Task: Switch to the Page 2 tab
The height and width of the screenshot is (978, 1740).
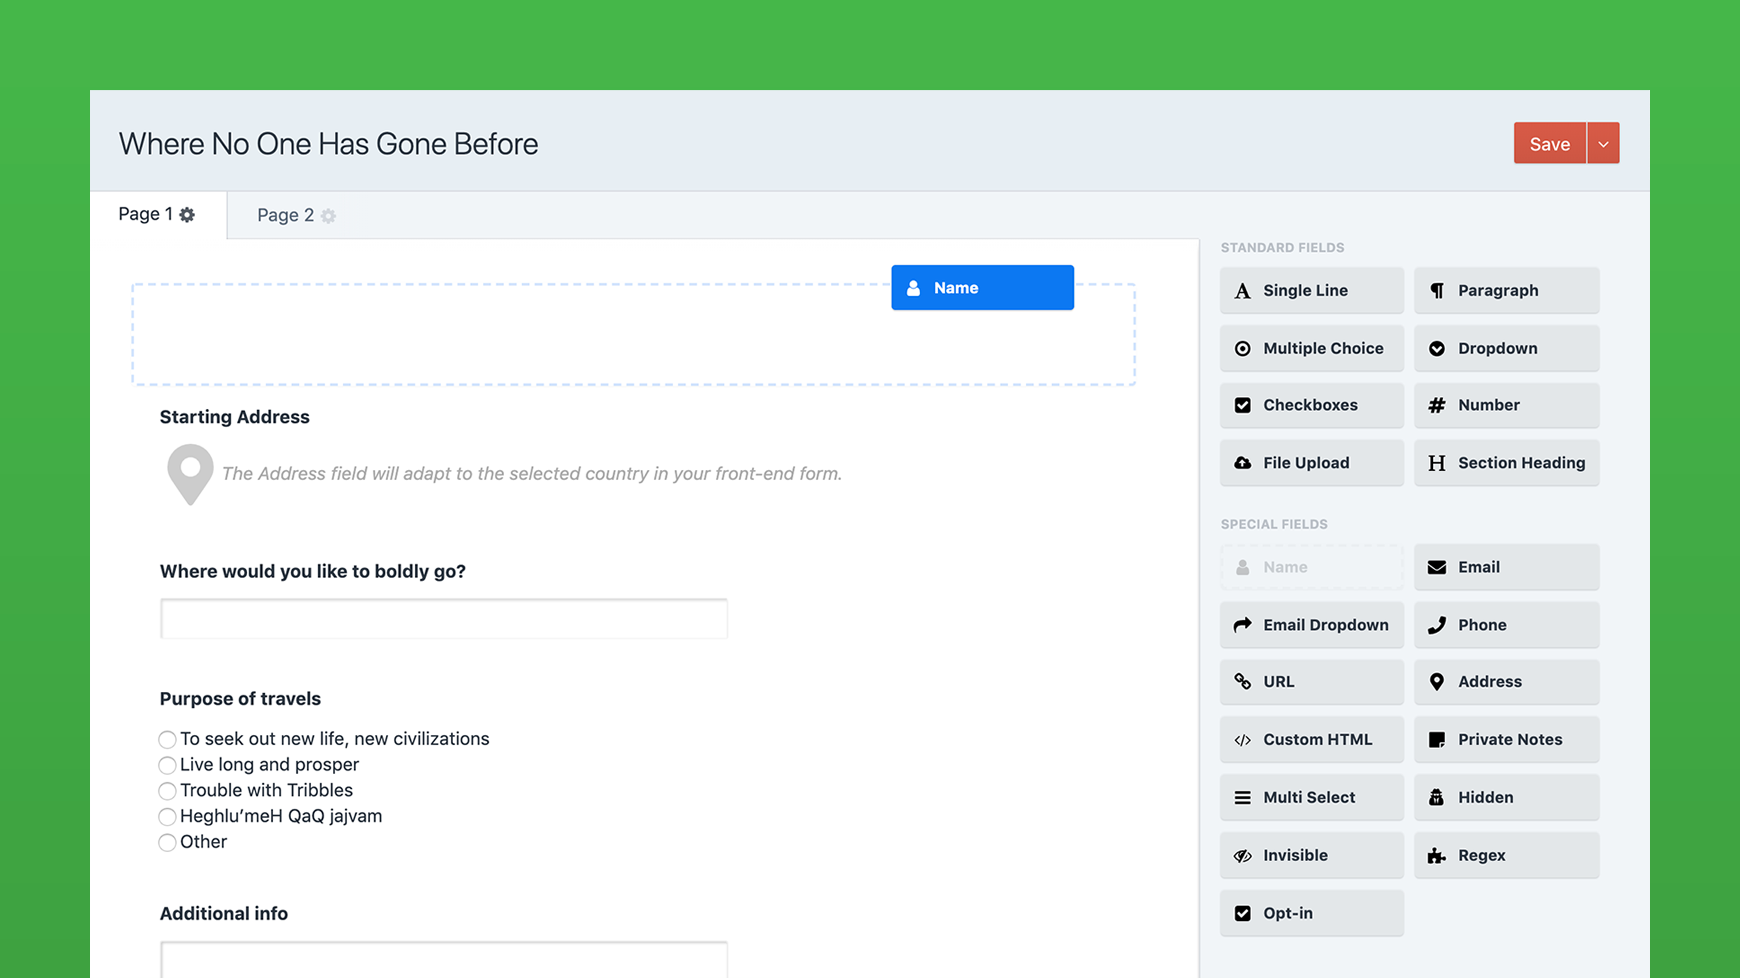Action: (x=285, y=215)
